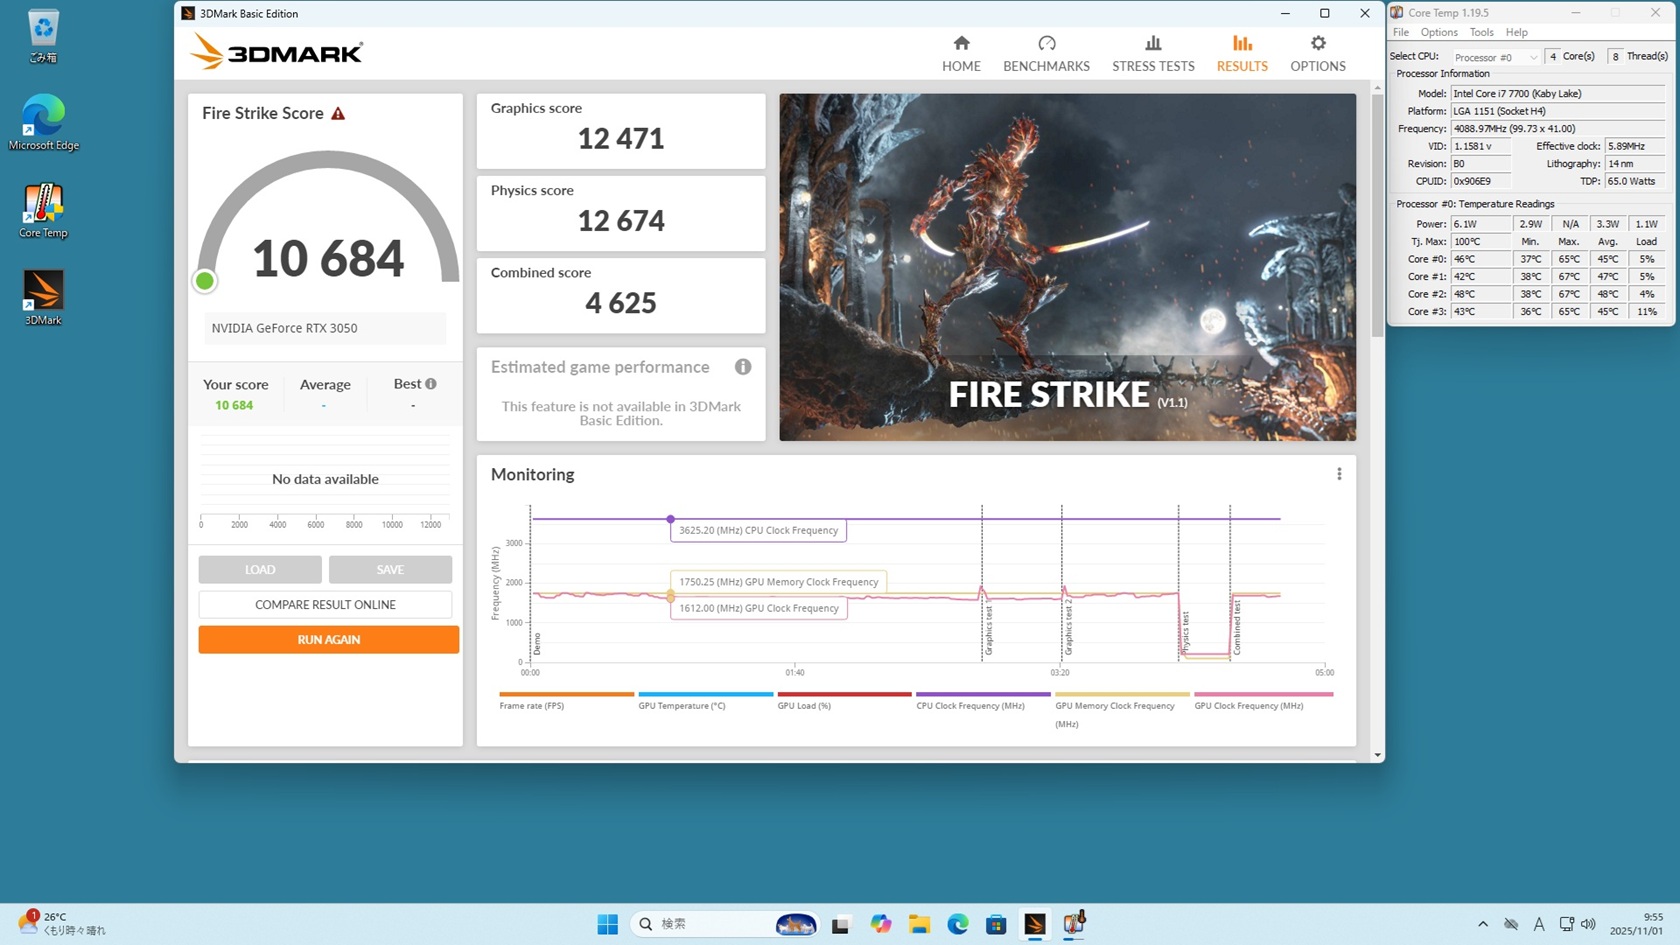Open the STRESS TESTS section
This screenshot has height=945, width=1680.
(x=1153, y=54)
